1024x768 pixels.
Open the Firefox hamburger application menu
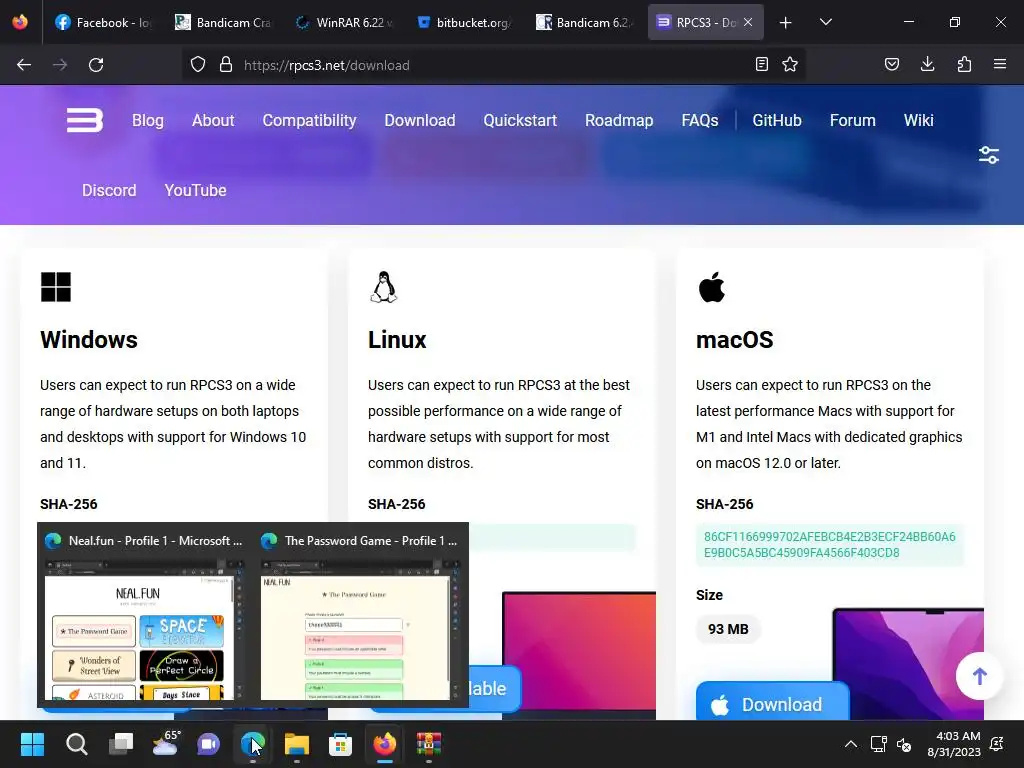click(x=1000, y=65)
